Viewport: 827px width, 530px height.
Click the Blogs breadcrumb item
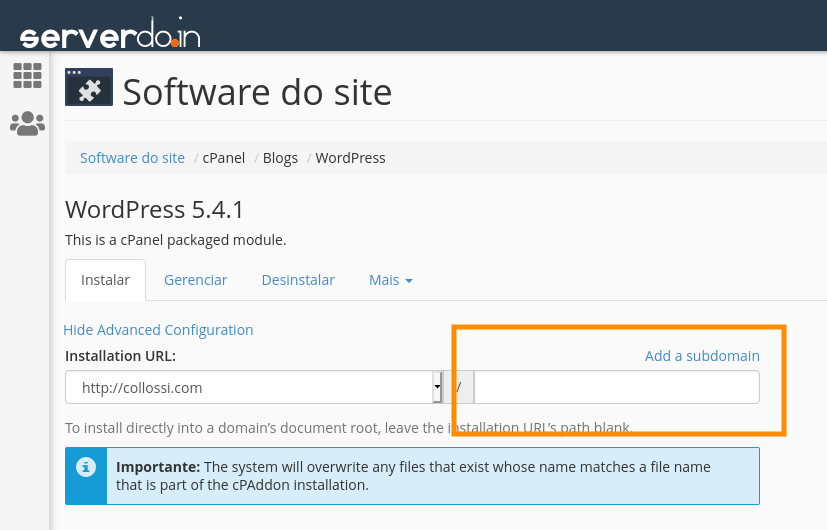click(280, 158)
